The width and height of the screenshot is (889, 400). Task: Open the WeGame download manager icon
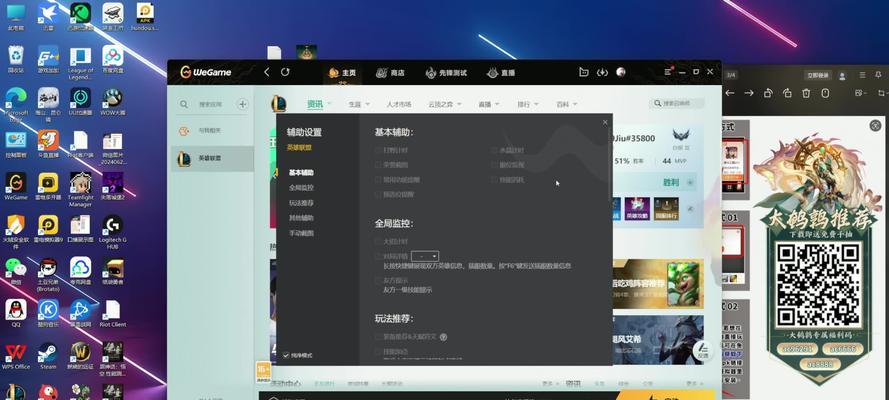pyautogui.click(x=602, y=73)
